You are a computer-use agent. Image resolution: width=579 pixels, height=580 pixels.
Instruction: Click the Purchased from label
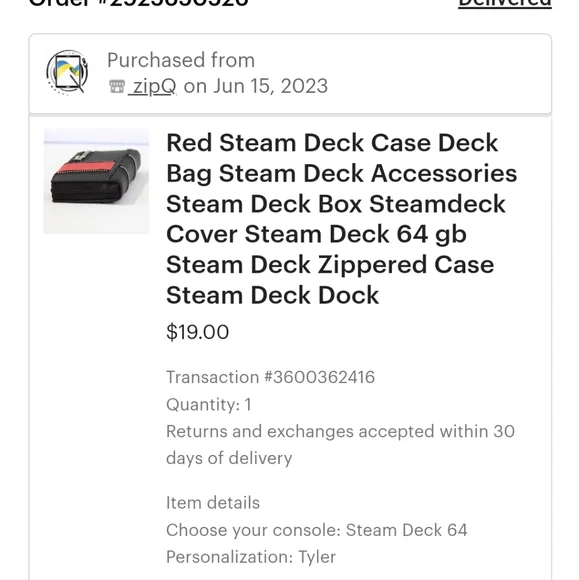click(x=181, y=60)
